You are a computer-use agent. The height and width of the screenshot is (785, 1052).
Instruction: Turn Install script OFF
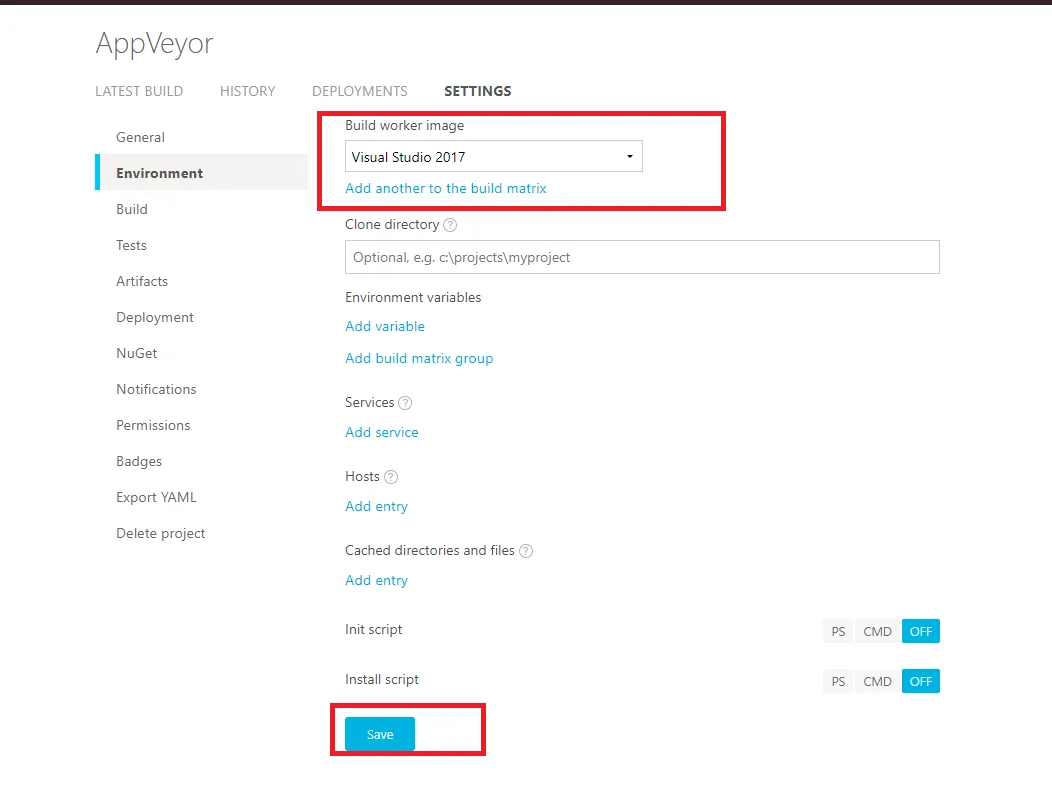tap(920, 681)
